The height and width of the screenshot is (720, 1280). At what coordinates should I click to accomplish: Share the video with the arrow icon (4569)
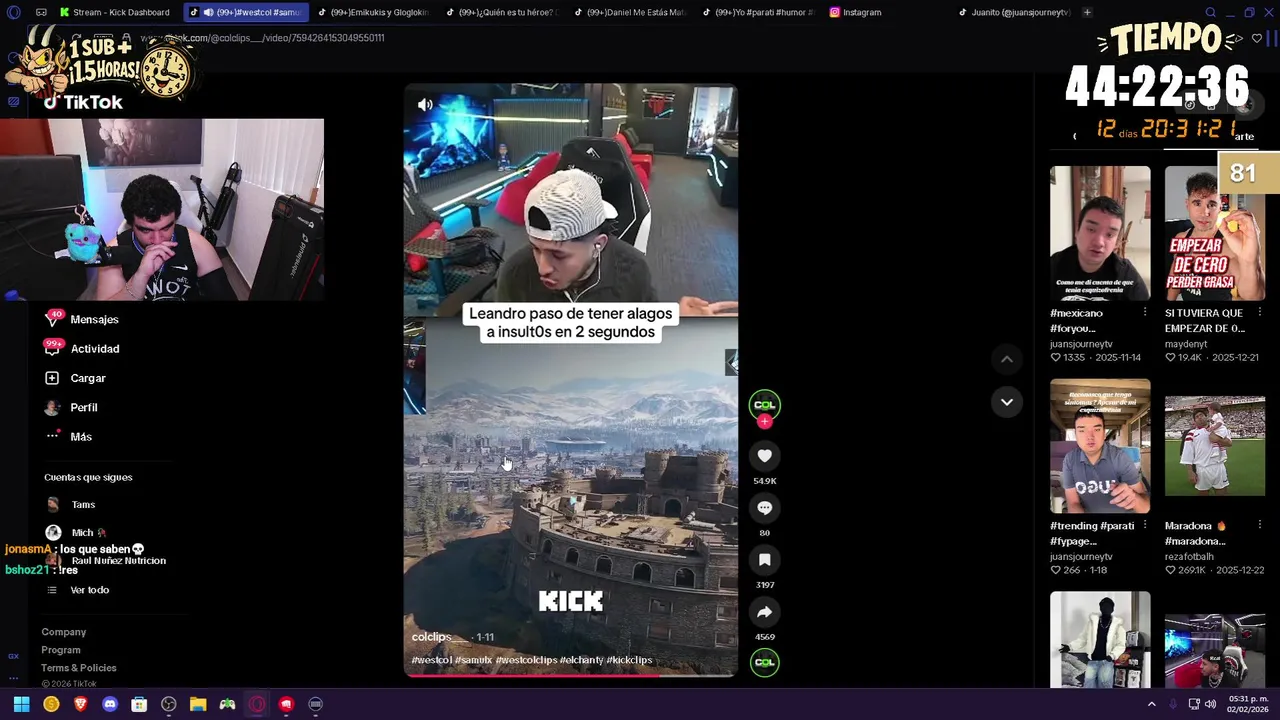click(x=764, y=612)
